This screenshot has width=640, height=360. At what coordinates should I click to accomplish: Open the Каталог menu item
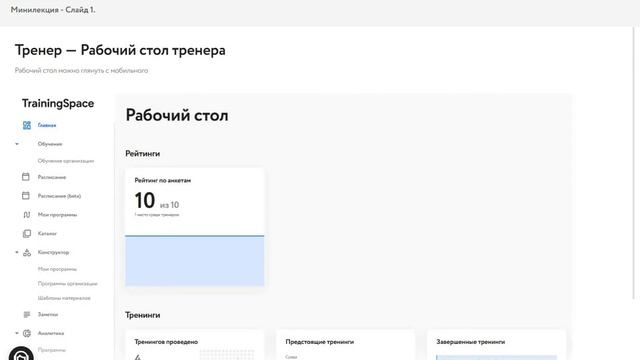click(x=47, y=233)
